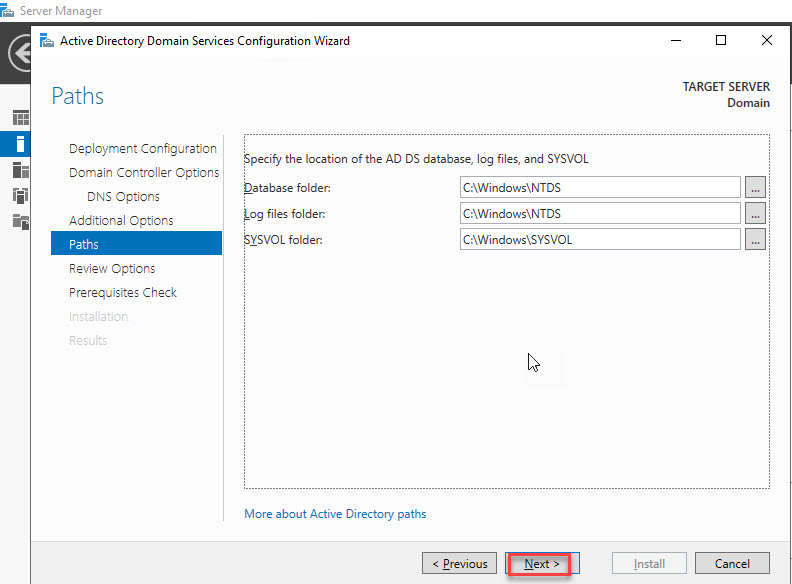Click the AD DS role sidebar icon
Screen dimensions: 792x584
coord(20,195)
